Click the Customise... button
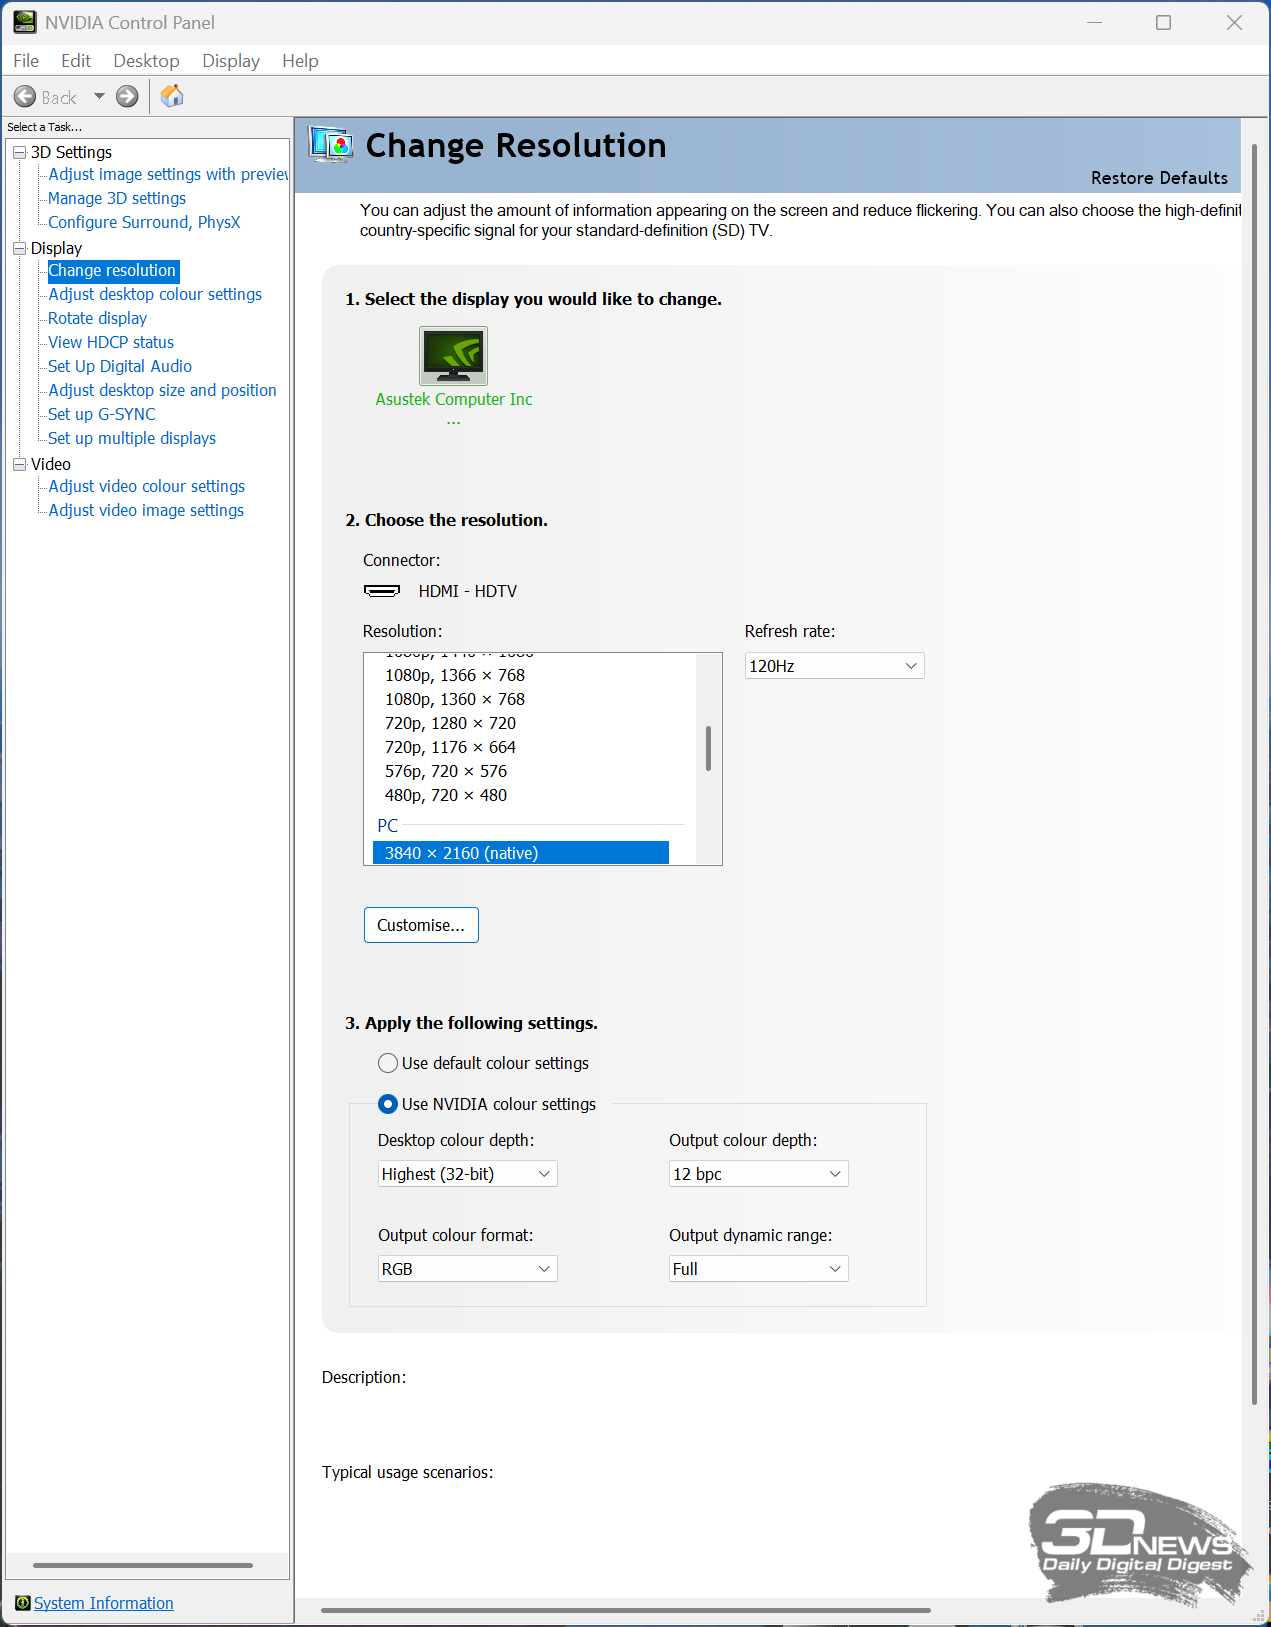This screenshot has height=1627, width=1271. (x=421, y=925)
